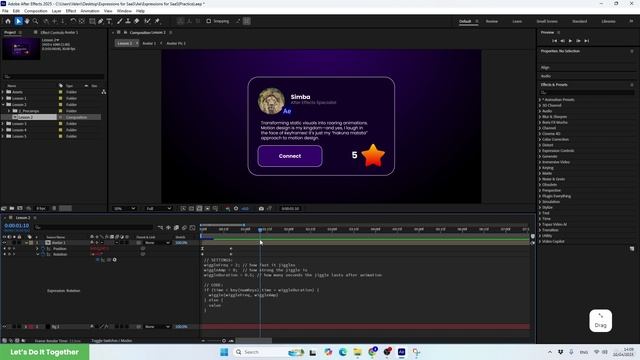This screenshot has width=640, height=360.
Task: Select the Rectangle shape tool
Action: [92, 21]
